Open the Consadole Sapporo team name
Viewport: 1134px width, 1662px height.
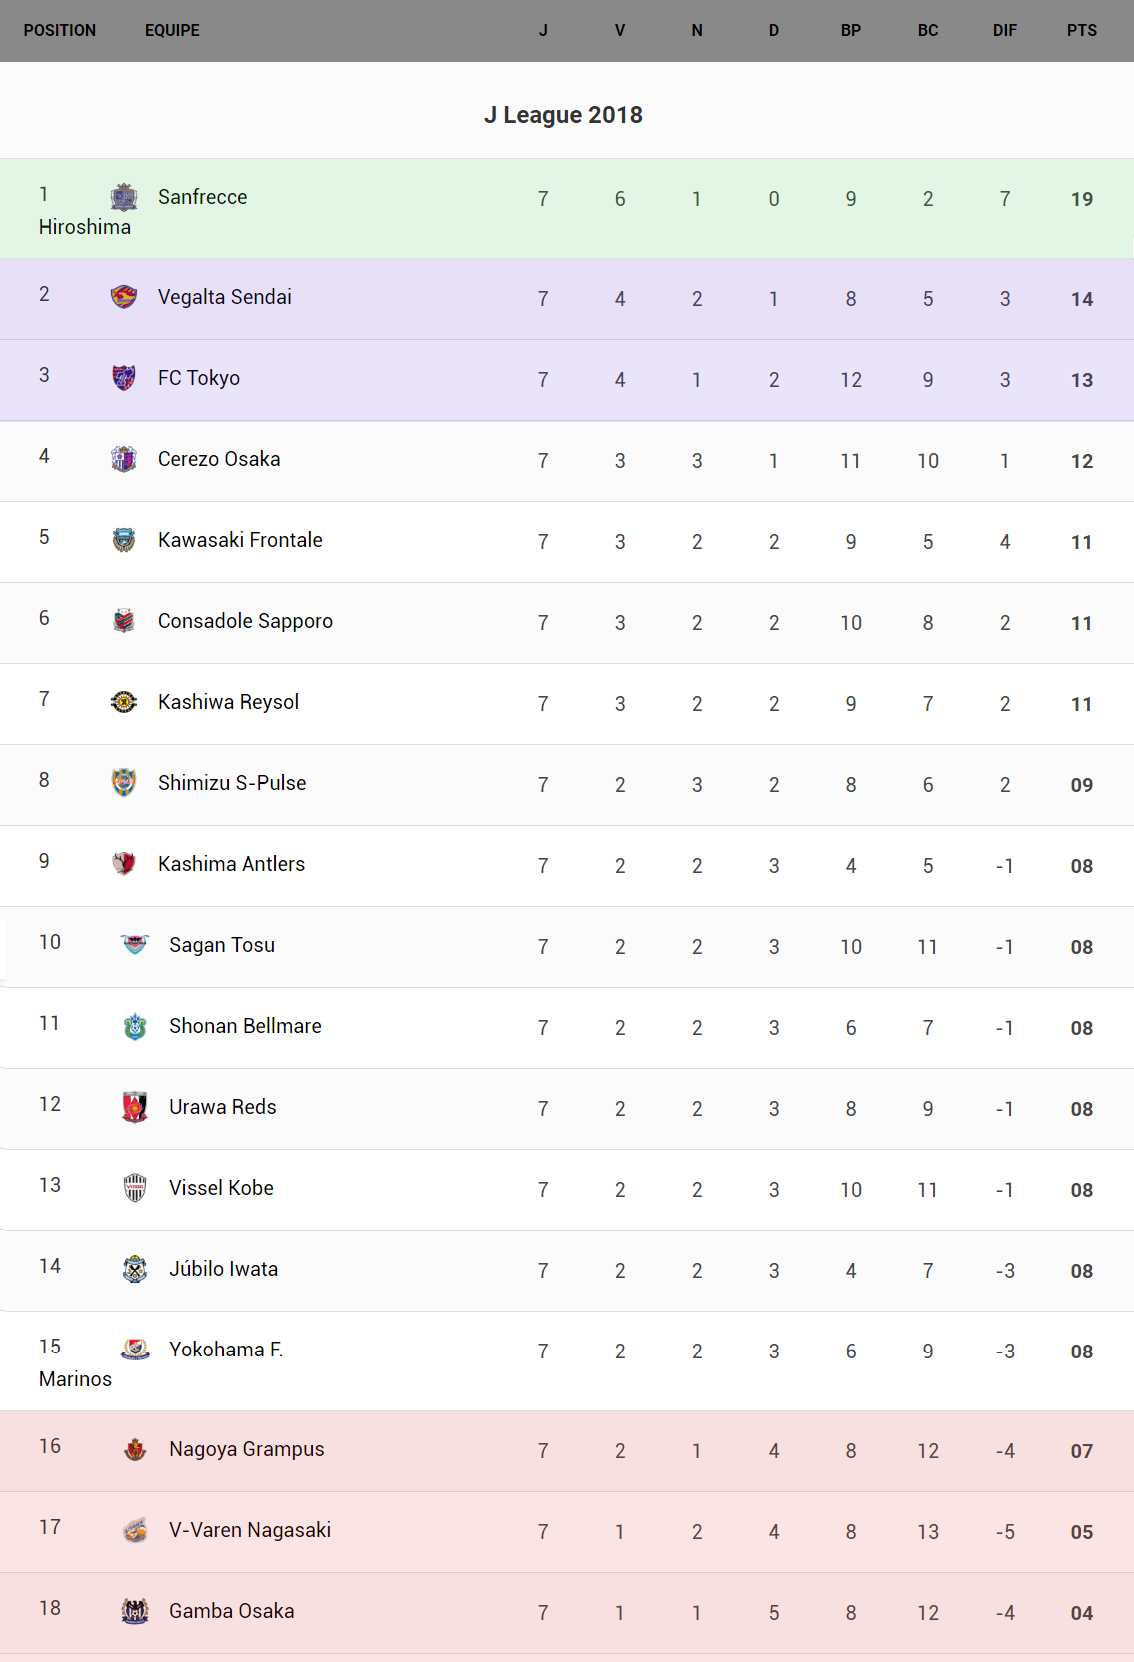tap(245, 621)
